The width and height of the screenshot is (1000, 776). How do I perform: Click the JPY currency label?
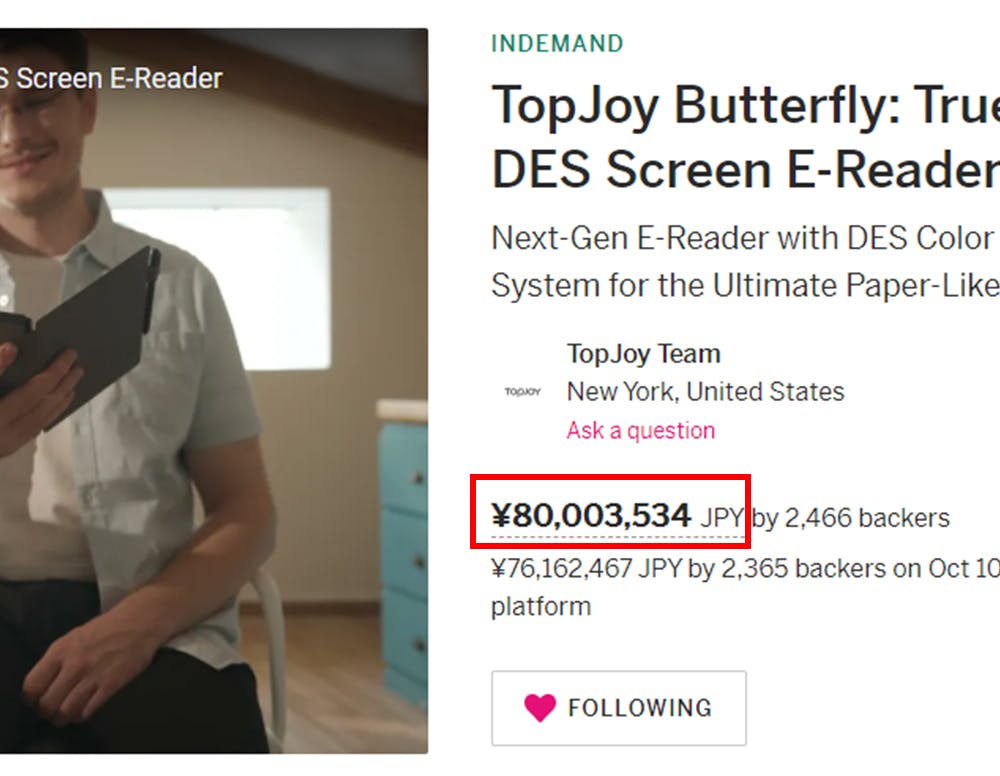click(722, 518)
